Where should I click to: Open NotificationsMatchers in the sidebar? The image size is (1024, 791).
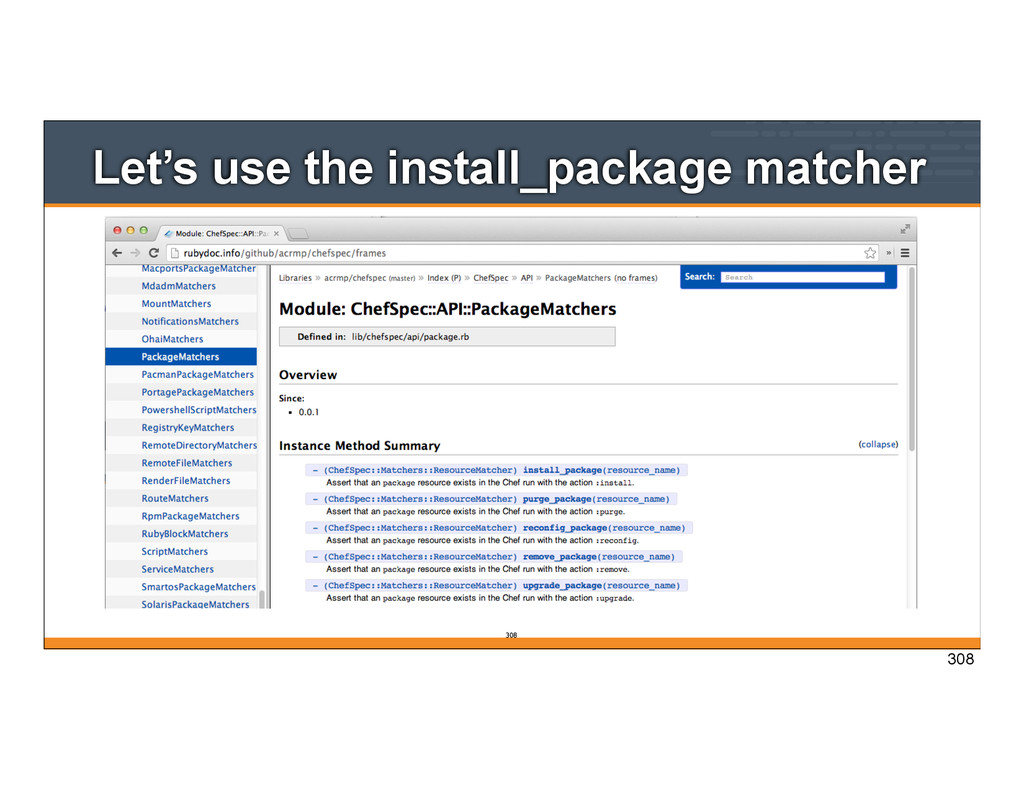(190, 321)
